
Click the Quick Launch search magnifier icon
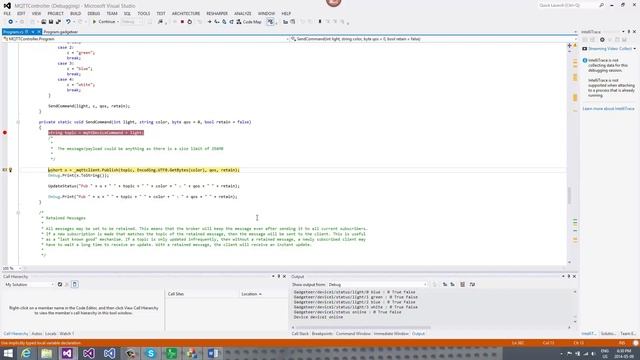tap(601, 5)
